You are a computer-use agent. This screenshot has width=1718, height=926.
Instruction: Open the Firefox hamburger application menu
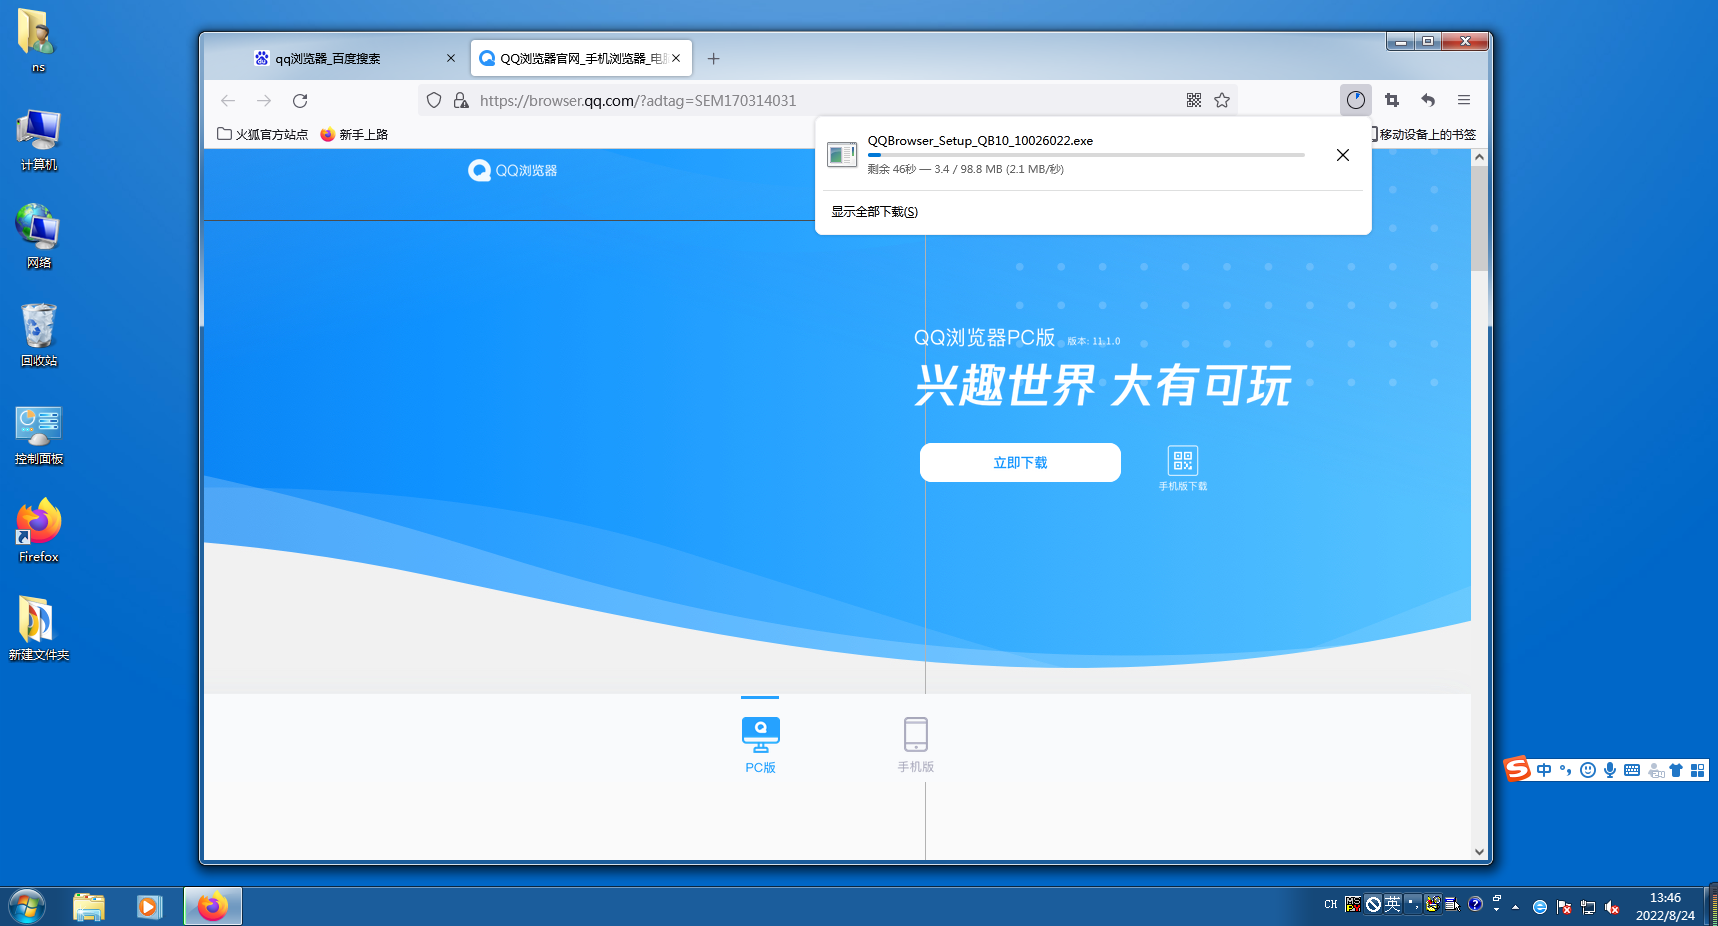[x=1464, y=100]
